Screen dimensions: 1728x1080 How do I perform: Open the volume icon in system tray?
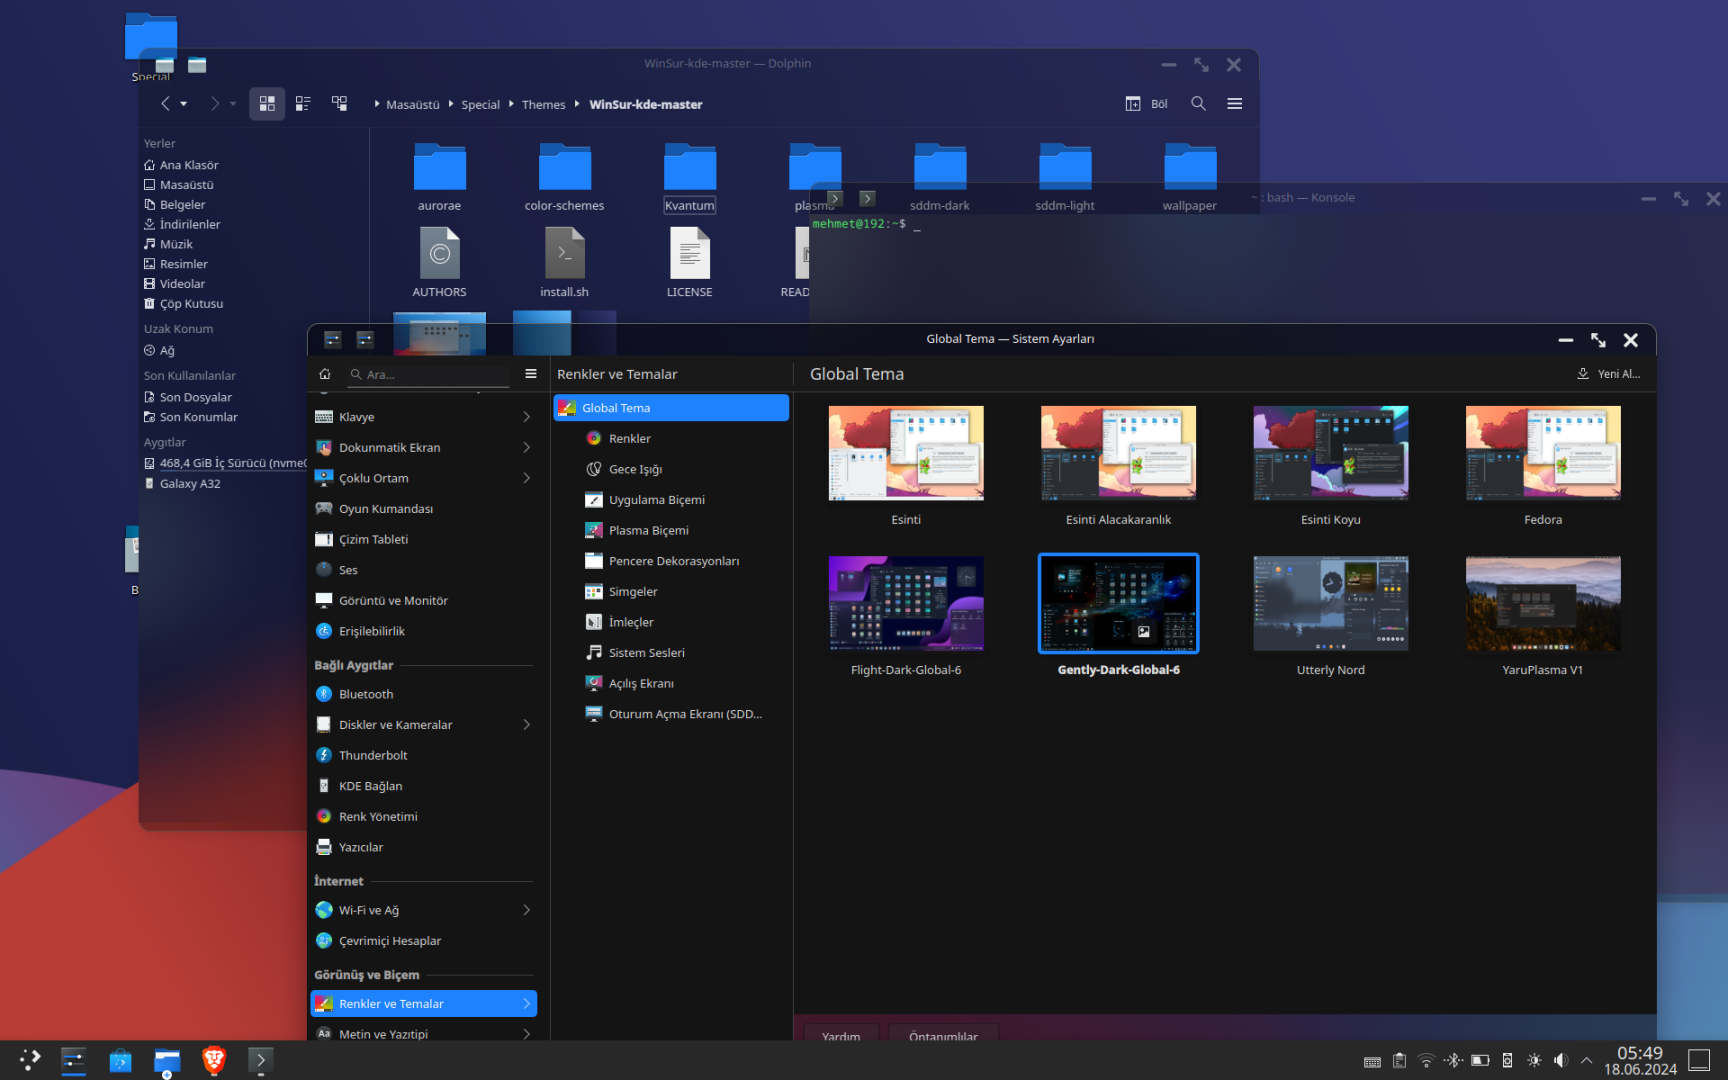[1561, 1060]
